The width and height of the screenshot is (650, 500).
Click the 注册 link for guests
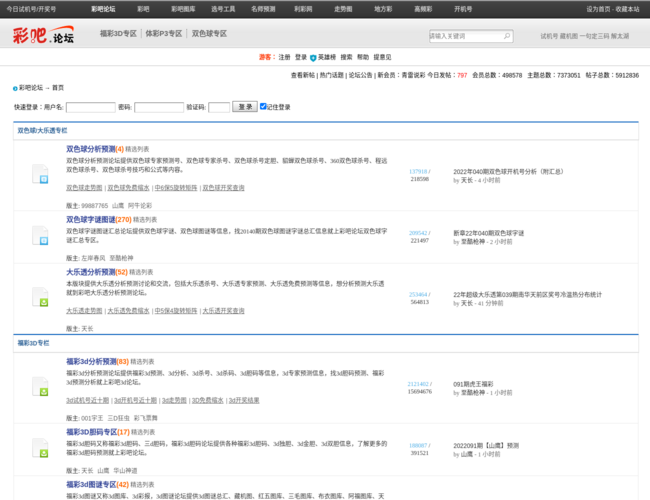(x=285, y=58)
